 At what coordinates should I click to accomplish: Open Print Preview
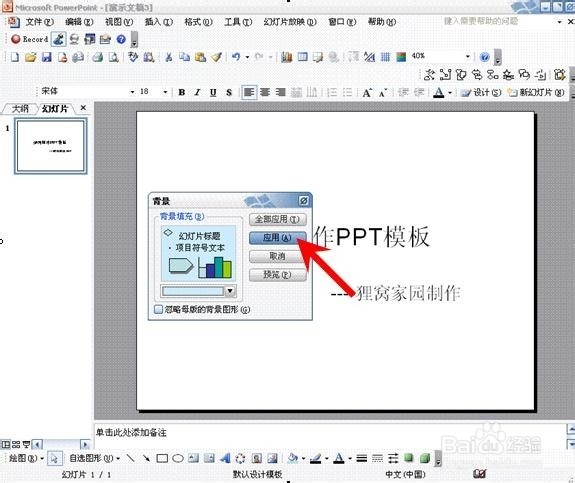[x=114, y=57]
